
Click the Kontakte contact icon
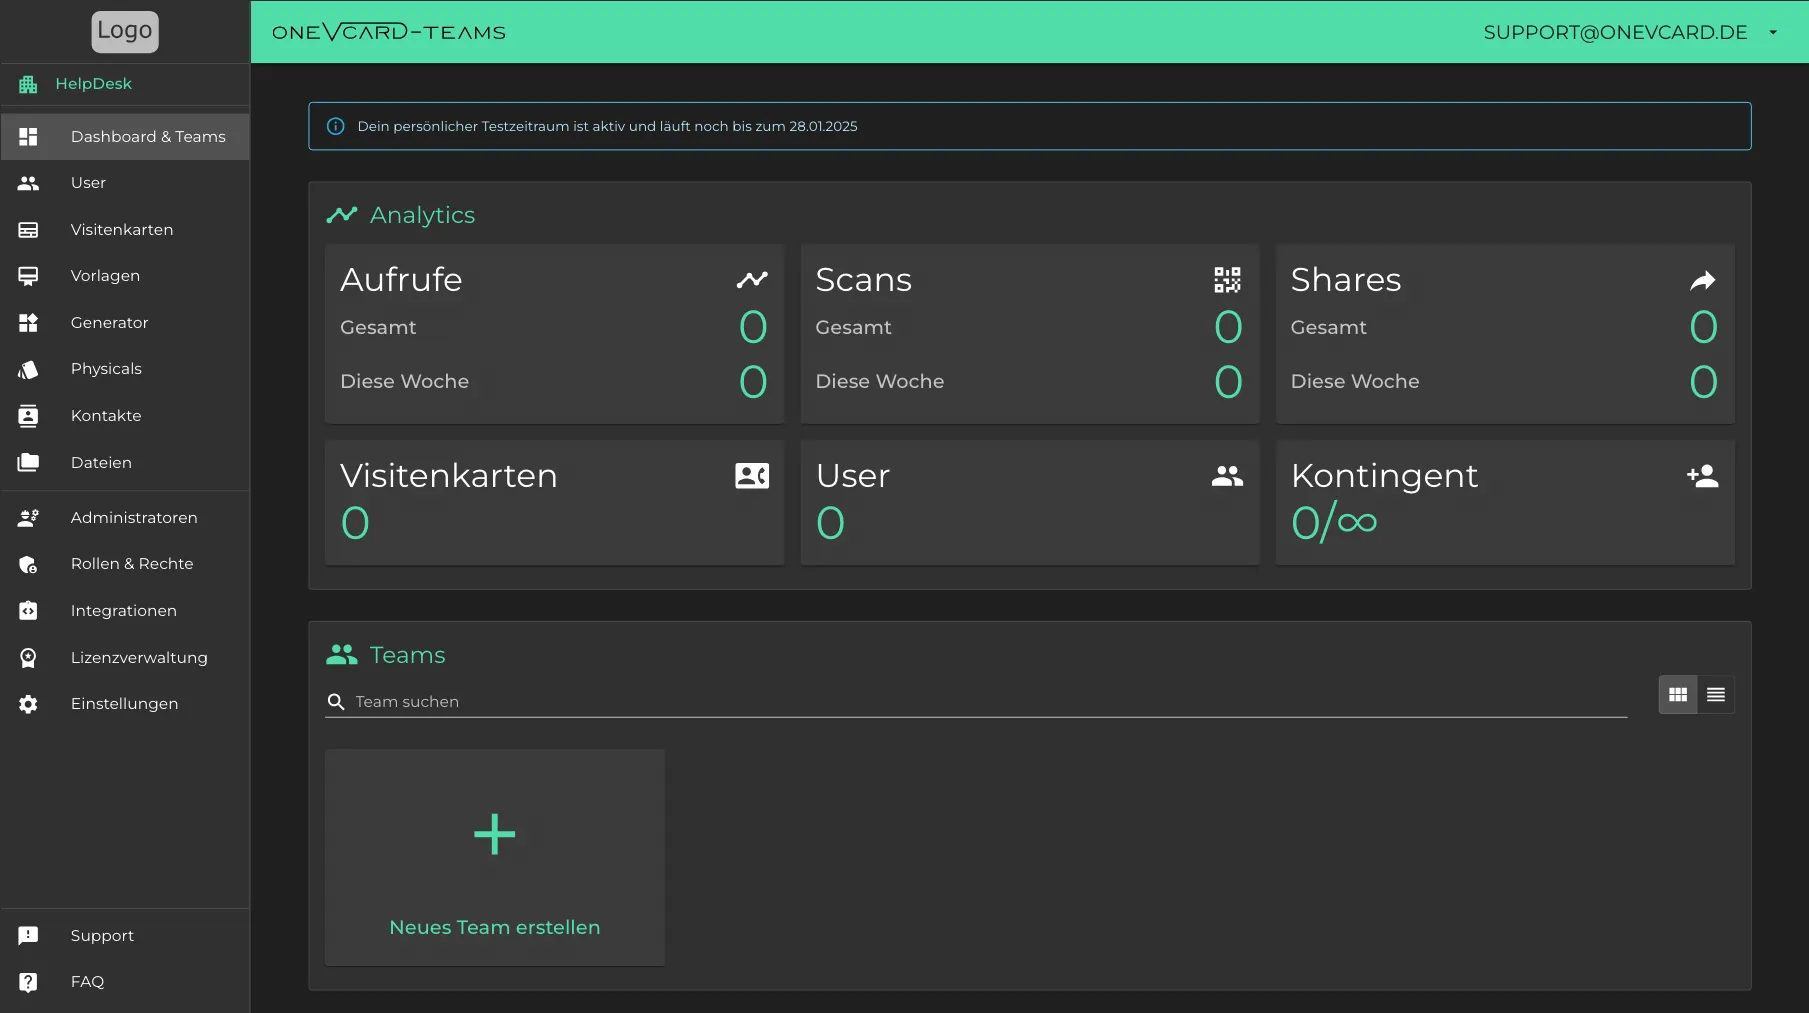[x=28, y=416]
